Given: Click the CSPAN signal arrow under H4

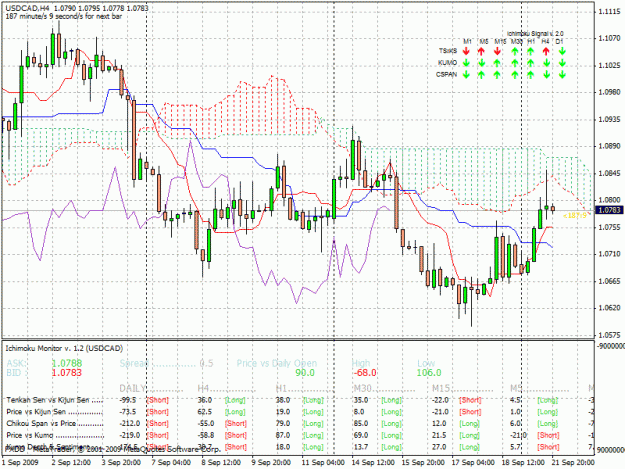Looking at the screenshot, I should click(546, 75).
